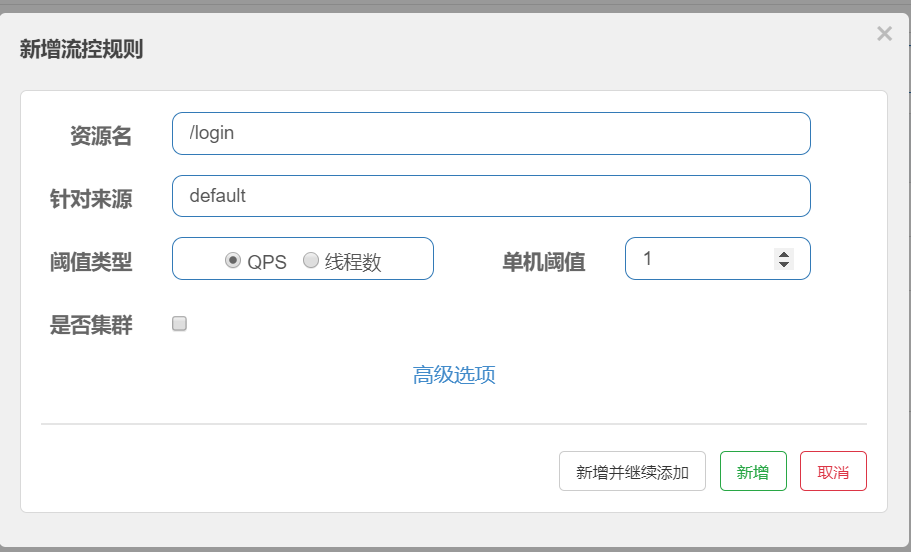Expand the 高级选项 link
Screen dimensions: 911x552
[x=454, y=375]
